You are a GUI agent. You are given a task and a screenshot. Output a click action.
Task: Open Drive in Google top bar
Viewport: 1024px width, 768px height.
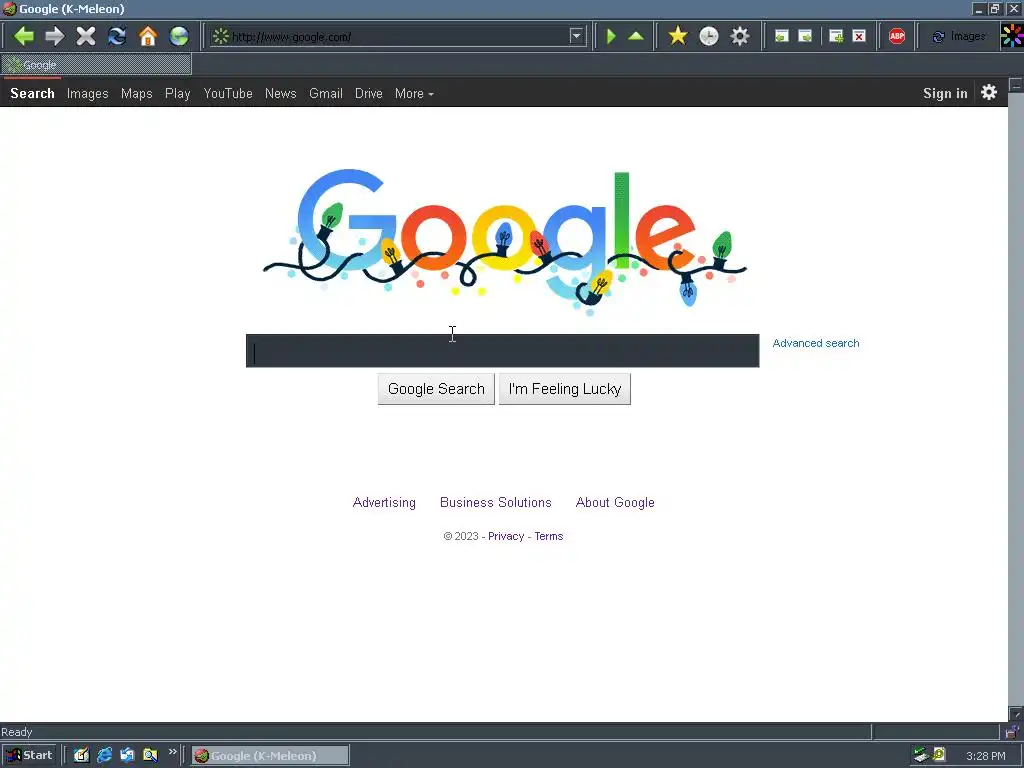368,93
